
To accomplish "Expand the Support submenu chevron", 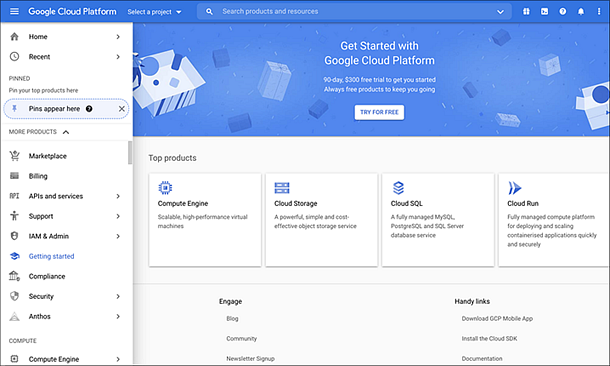I will pyautogui.click(x=118, y=216).
